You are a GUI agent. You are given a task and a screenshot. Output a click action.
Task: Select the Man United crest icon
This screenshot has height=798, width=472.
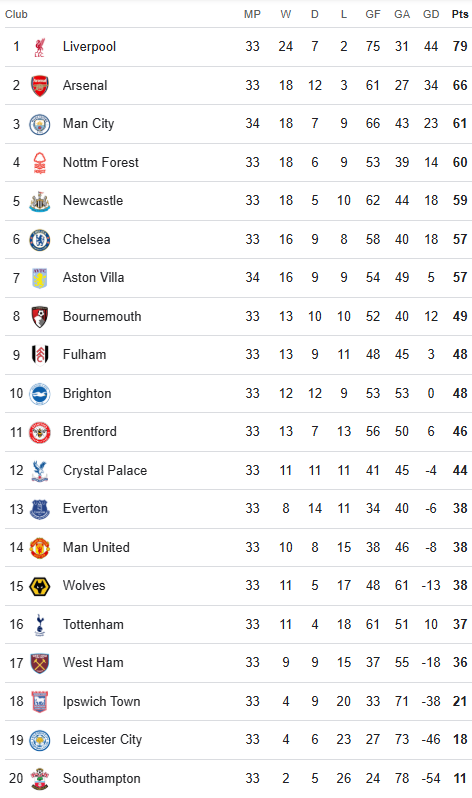40,548
